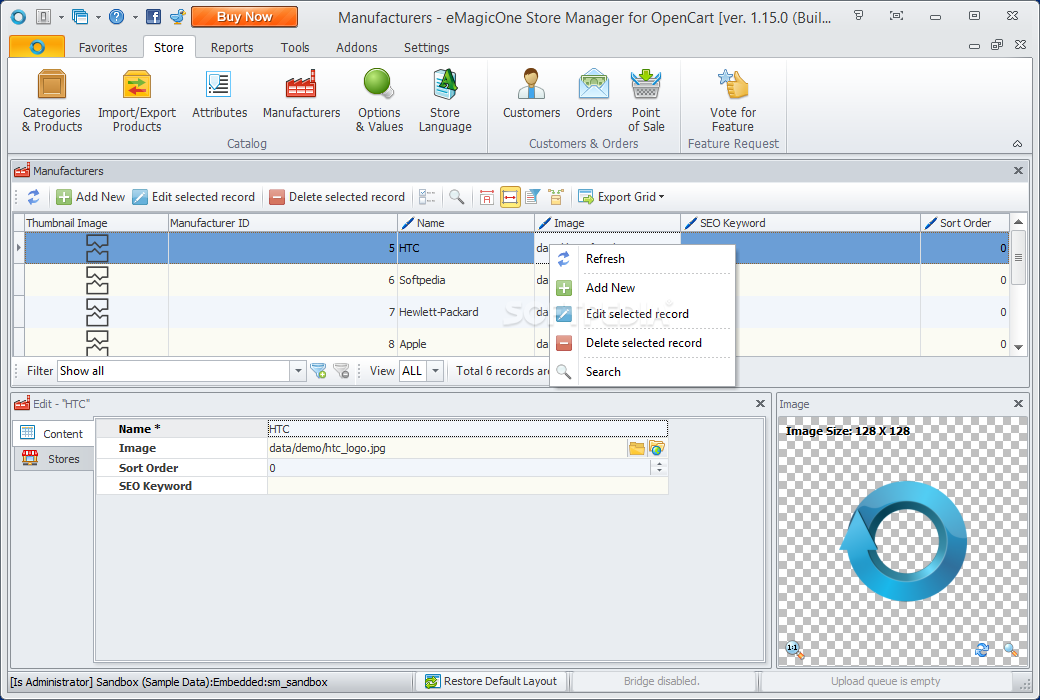Choose Delete selected record in context menu
Viewport: 1040px width, 700px height.
click(x=642, y=343)
